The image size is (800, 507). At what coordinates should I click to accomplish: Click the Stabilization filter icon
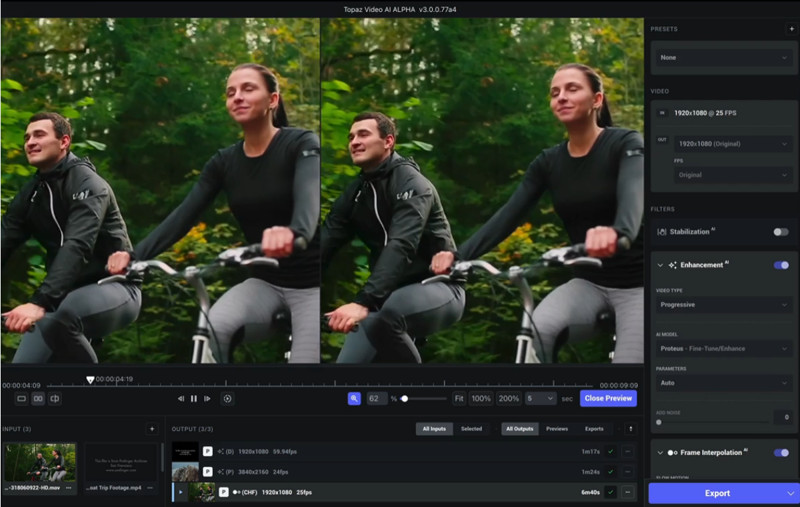[x=662, y=232]
